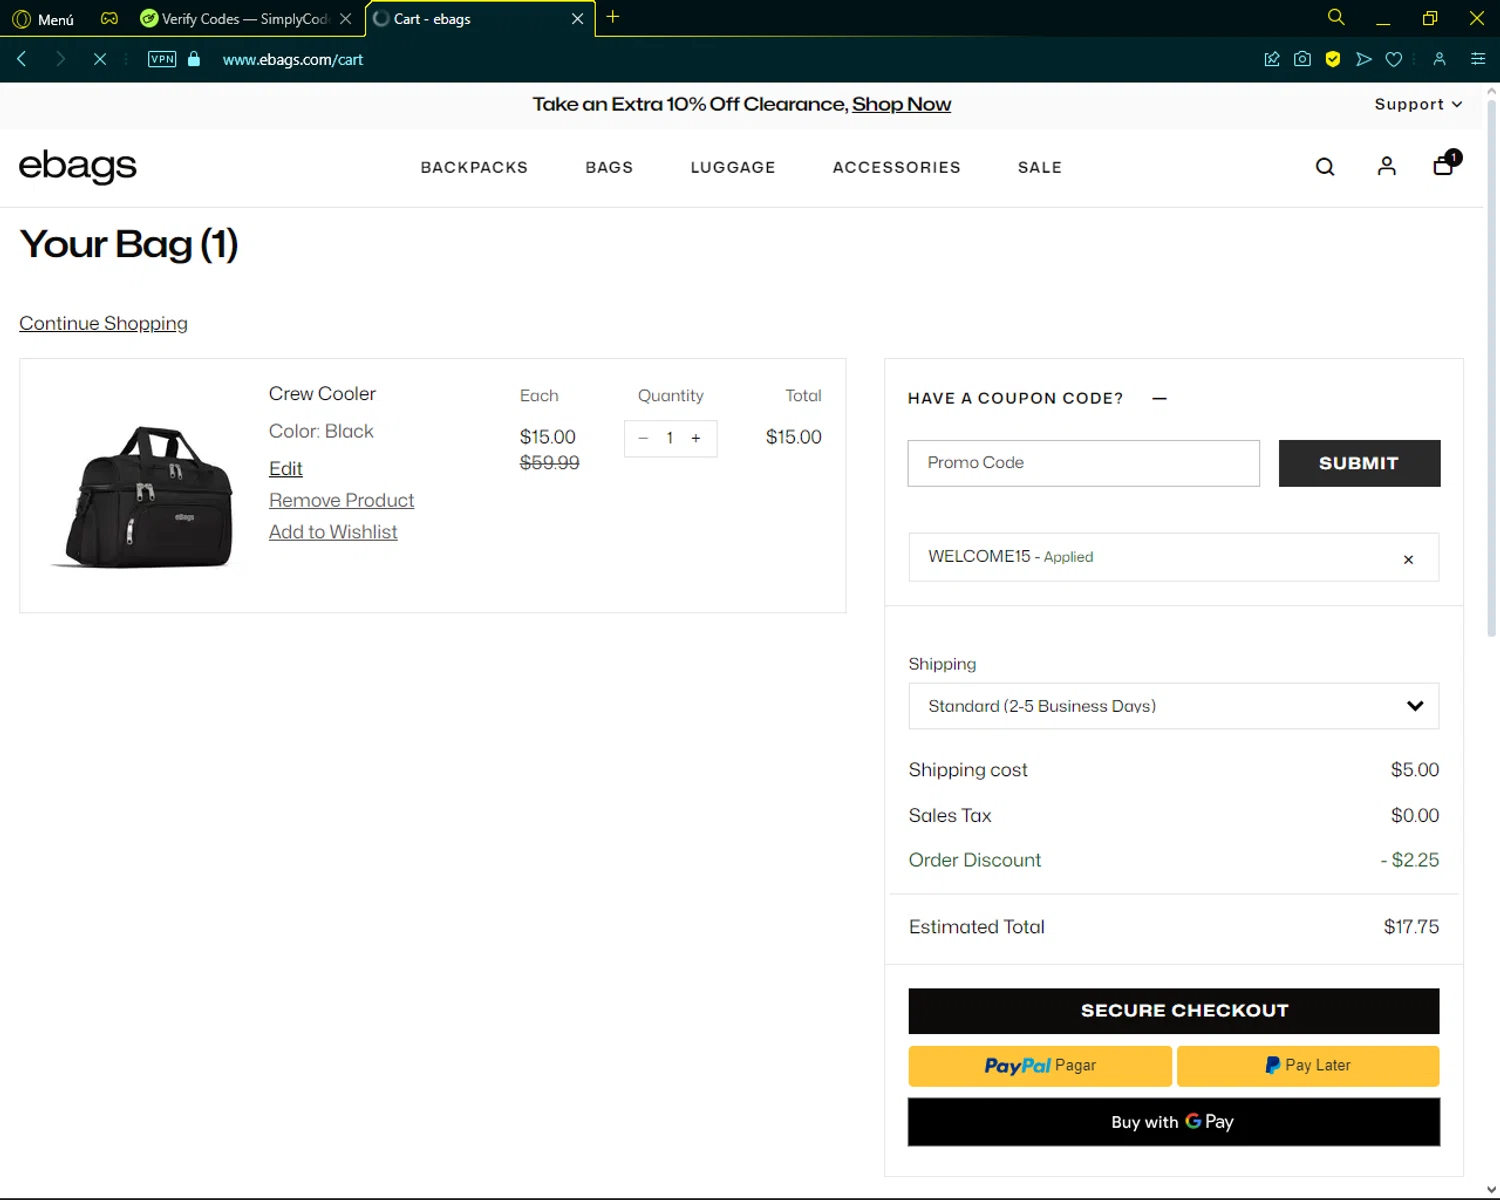
Task: Open the SALE menu
Action: [1040, 167]
